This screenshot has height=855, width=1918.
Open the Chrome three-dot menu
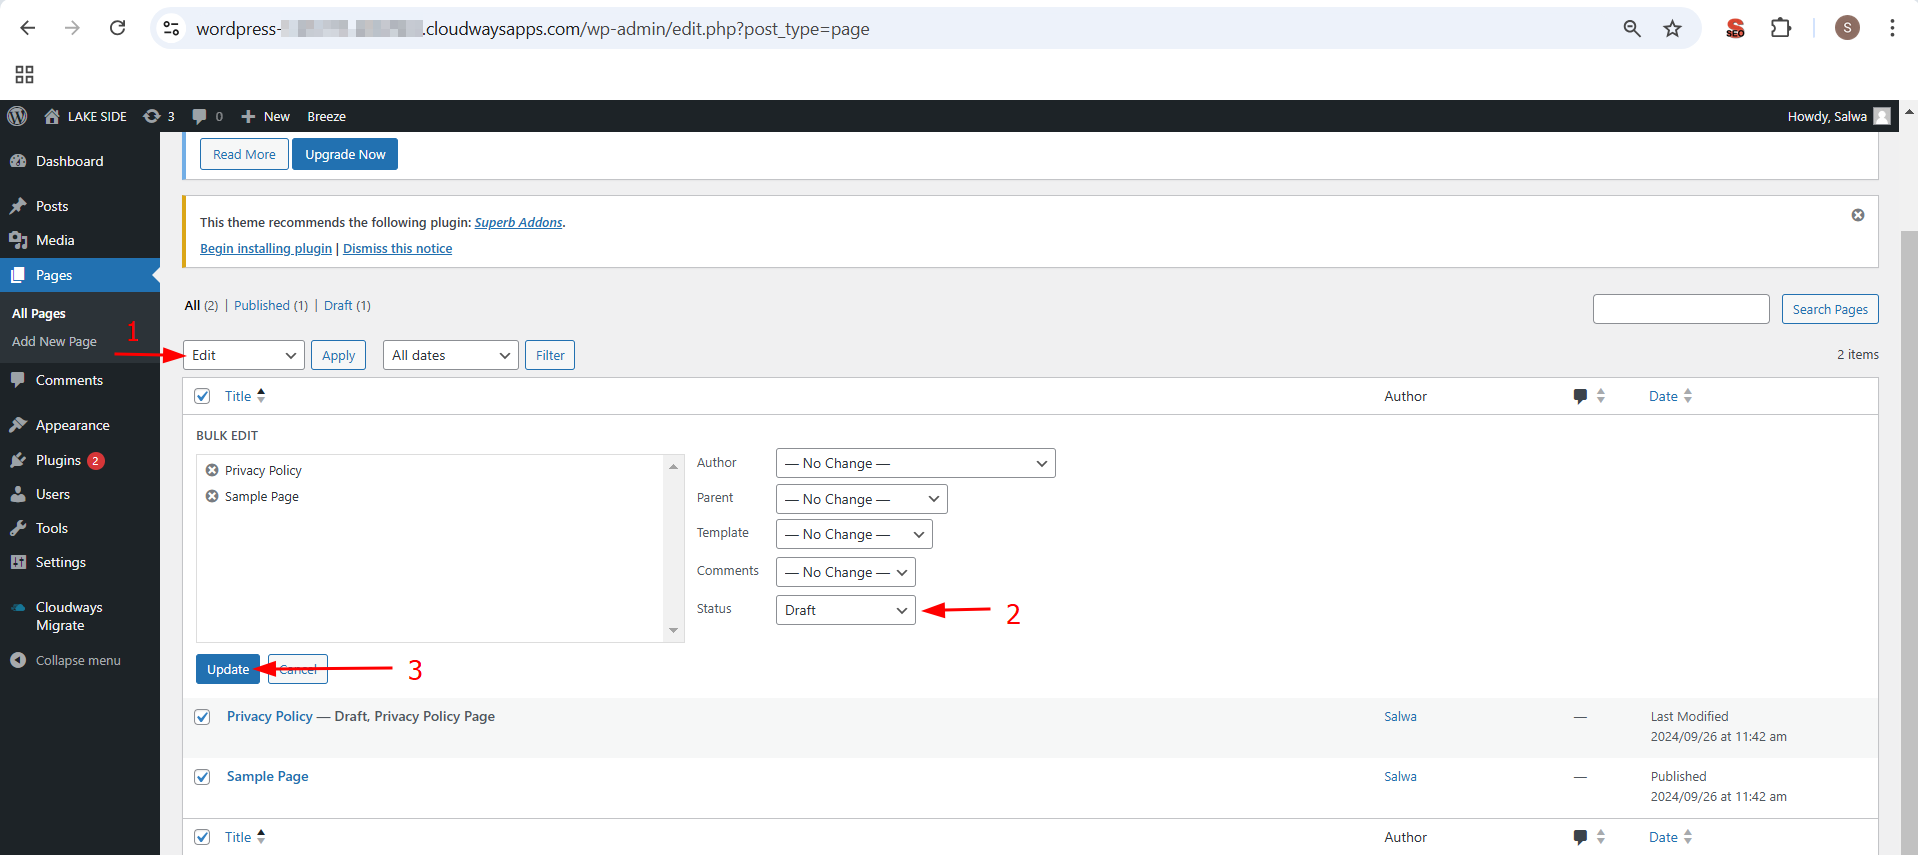1892,28
